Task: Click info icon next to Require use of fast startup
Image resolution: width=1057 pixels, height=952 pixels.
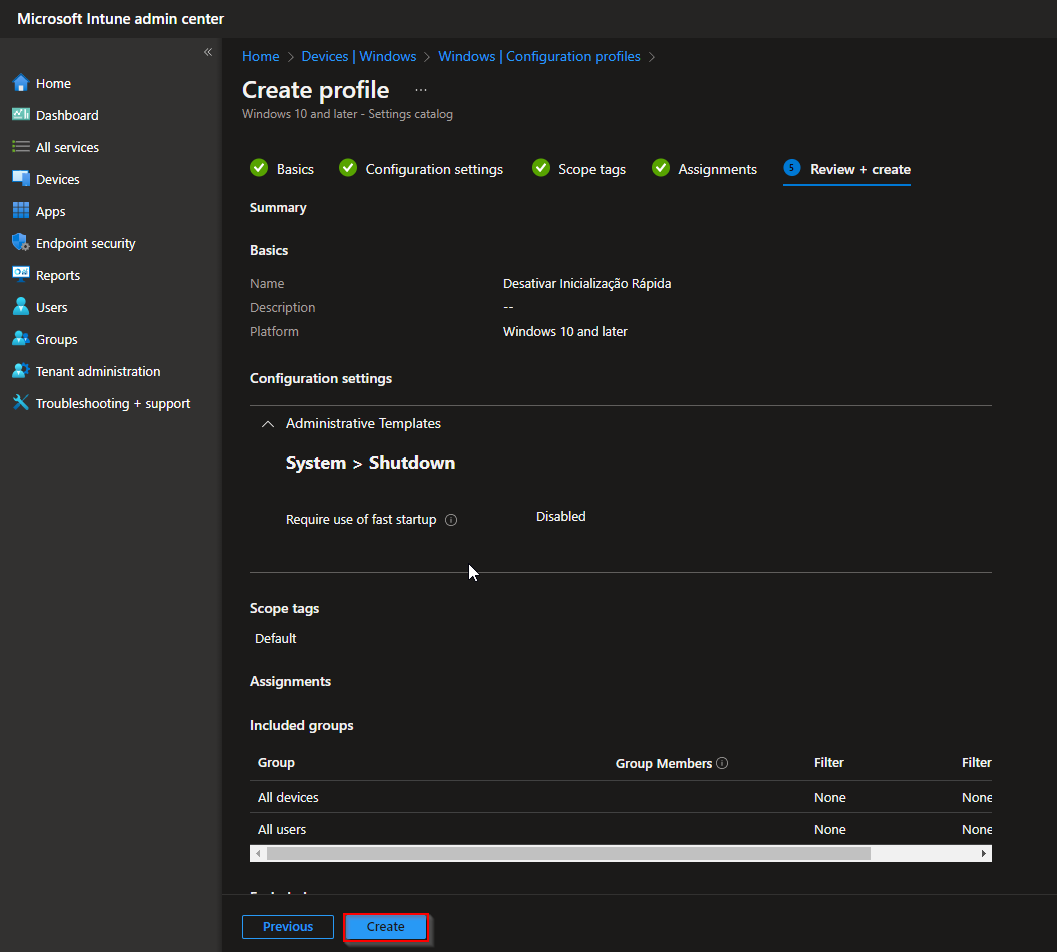Action: pos(451,520)
